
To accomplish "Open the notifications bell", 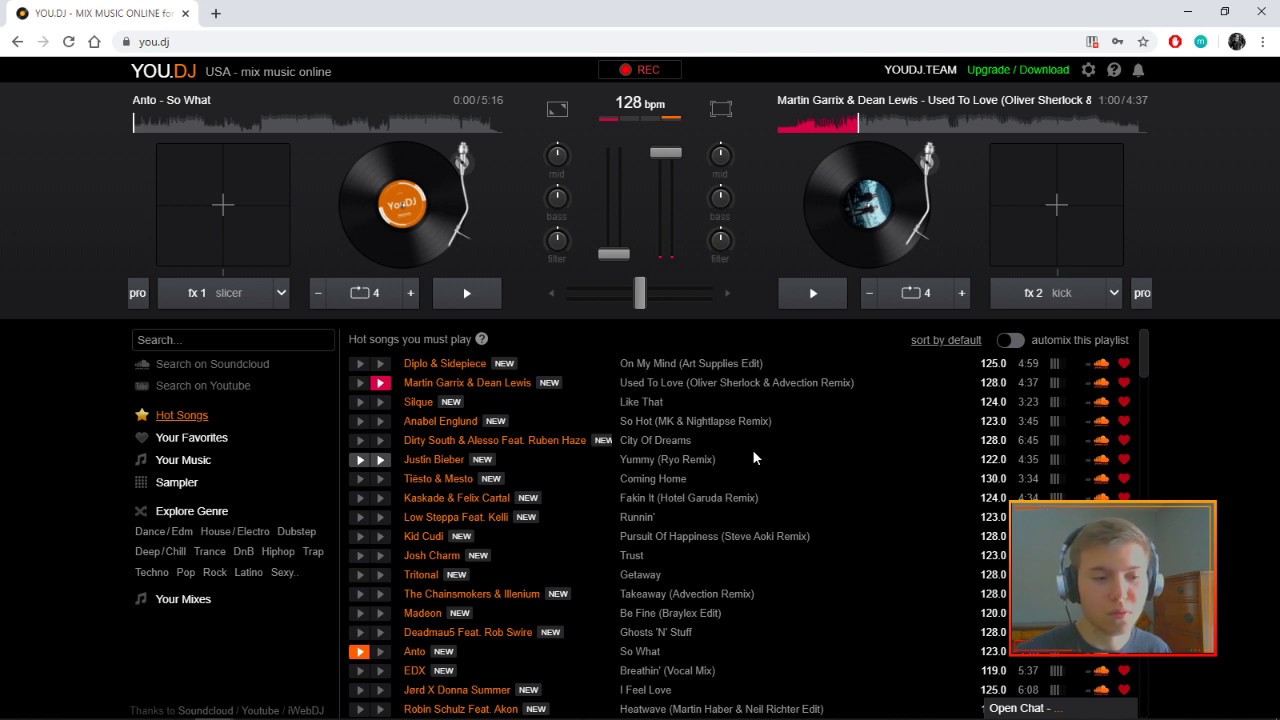I will [x=1138, y=70].
